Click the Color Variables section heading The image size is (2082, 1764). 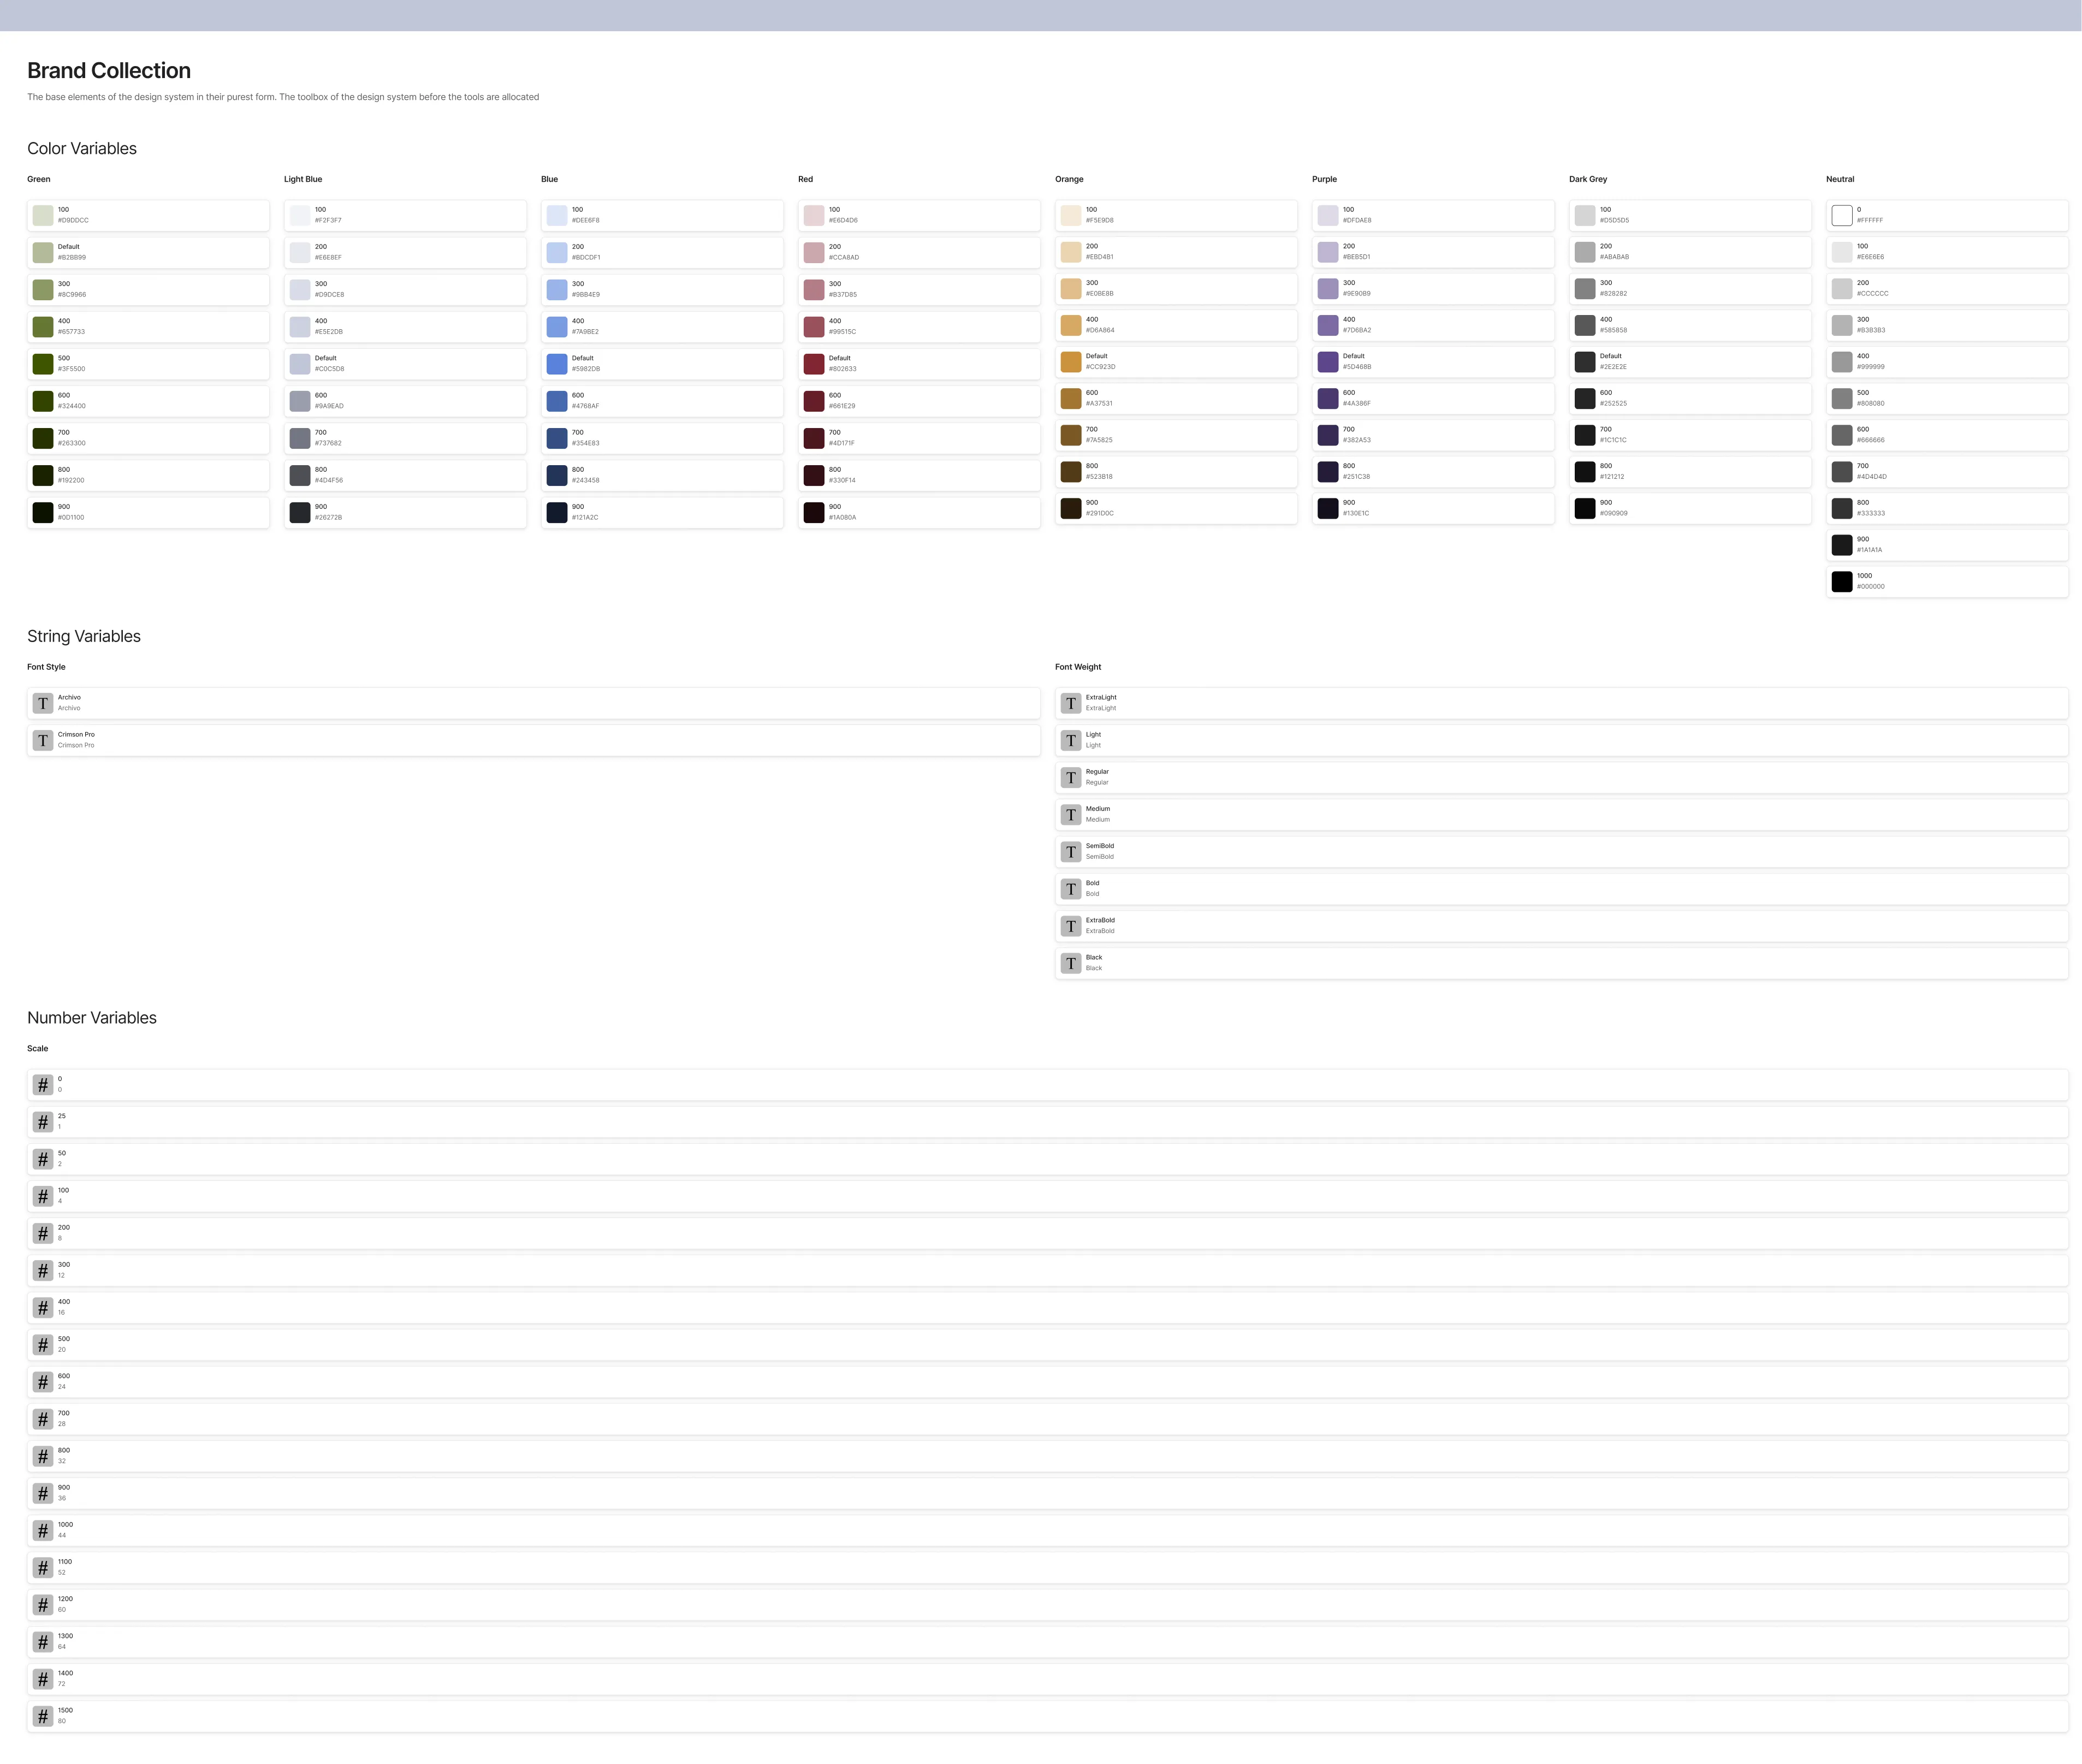tap(82, 148)
